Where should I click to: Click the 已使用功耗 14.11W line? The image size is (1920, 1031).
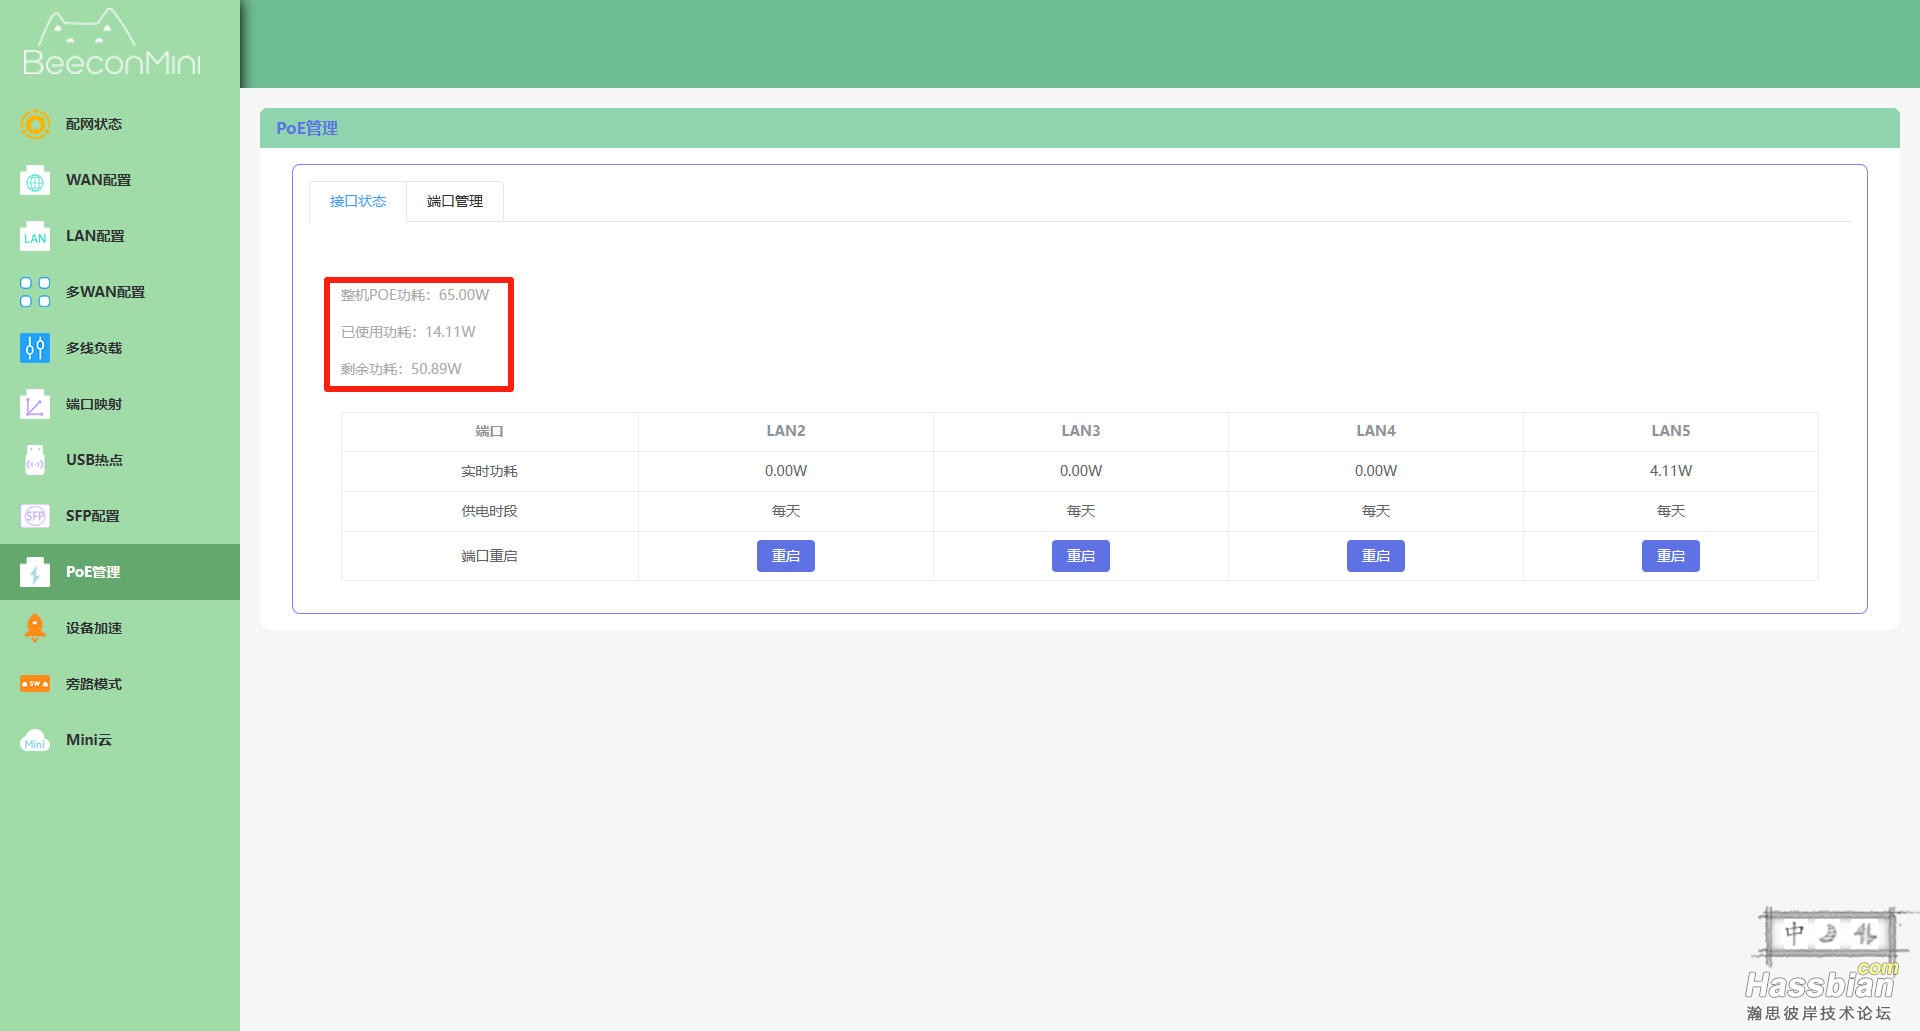(x=408, y=332)
